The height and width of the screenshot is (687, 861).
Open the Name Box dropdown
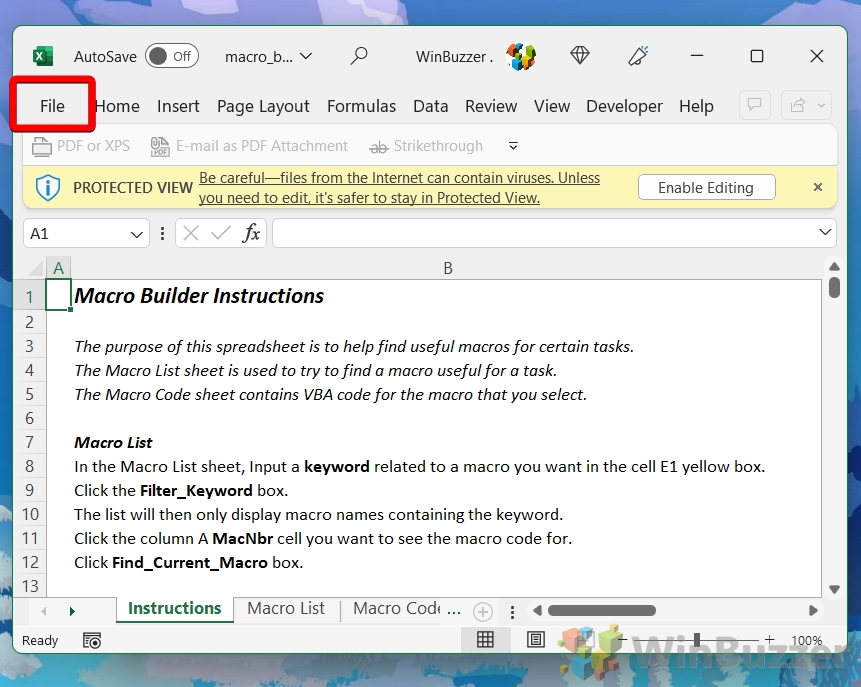(x=138, y=233)
